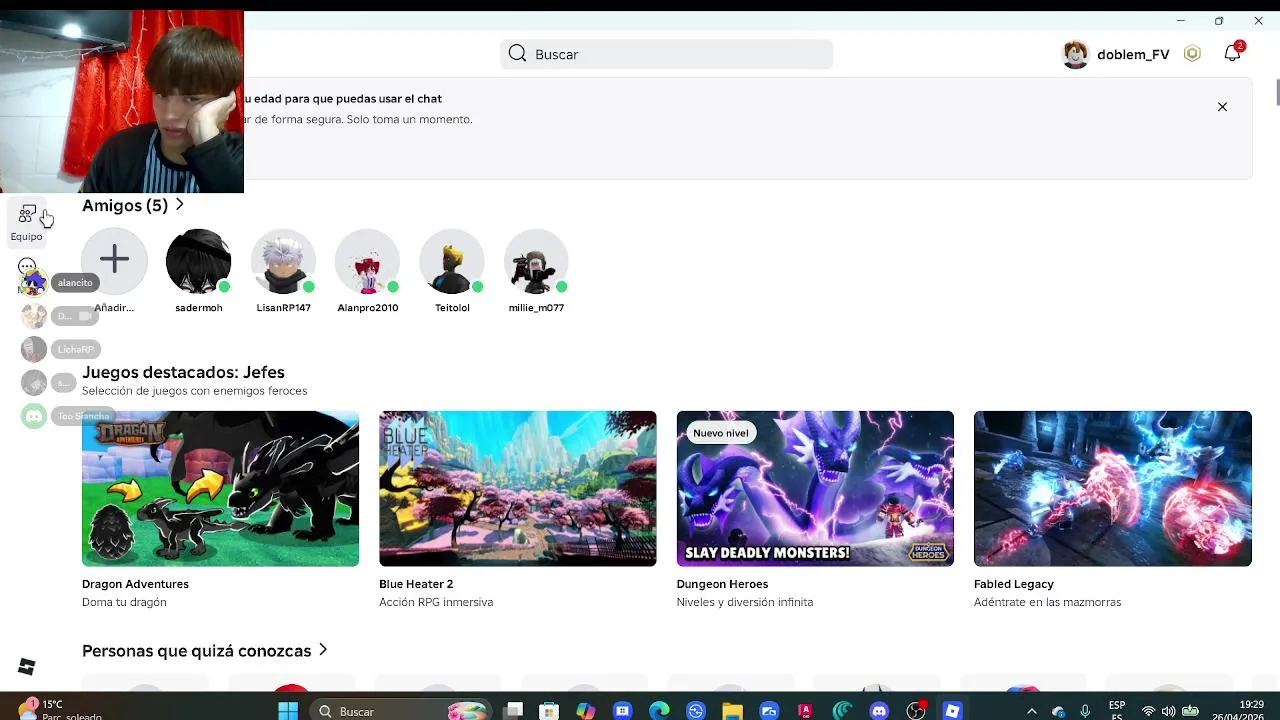Type in the Buscar search field
Viewport: 1280px width, 720px height.
(667, 54)
